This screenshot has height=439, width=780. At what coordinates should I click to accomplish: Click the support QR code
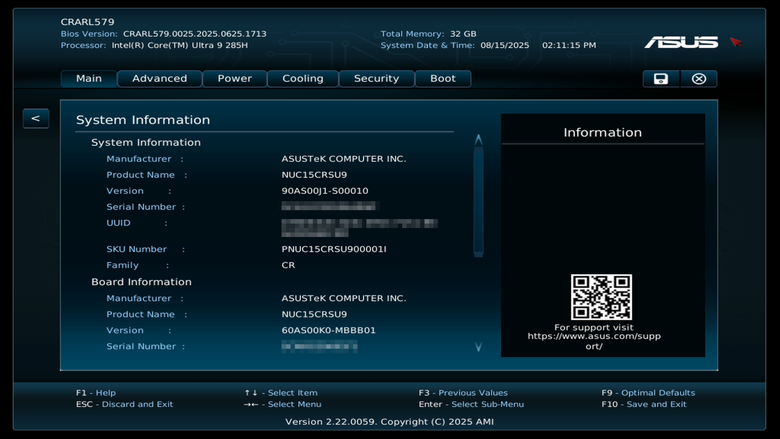point(601,297)
